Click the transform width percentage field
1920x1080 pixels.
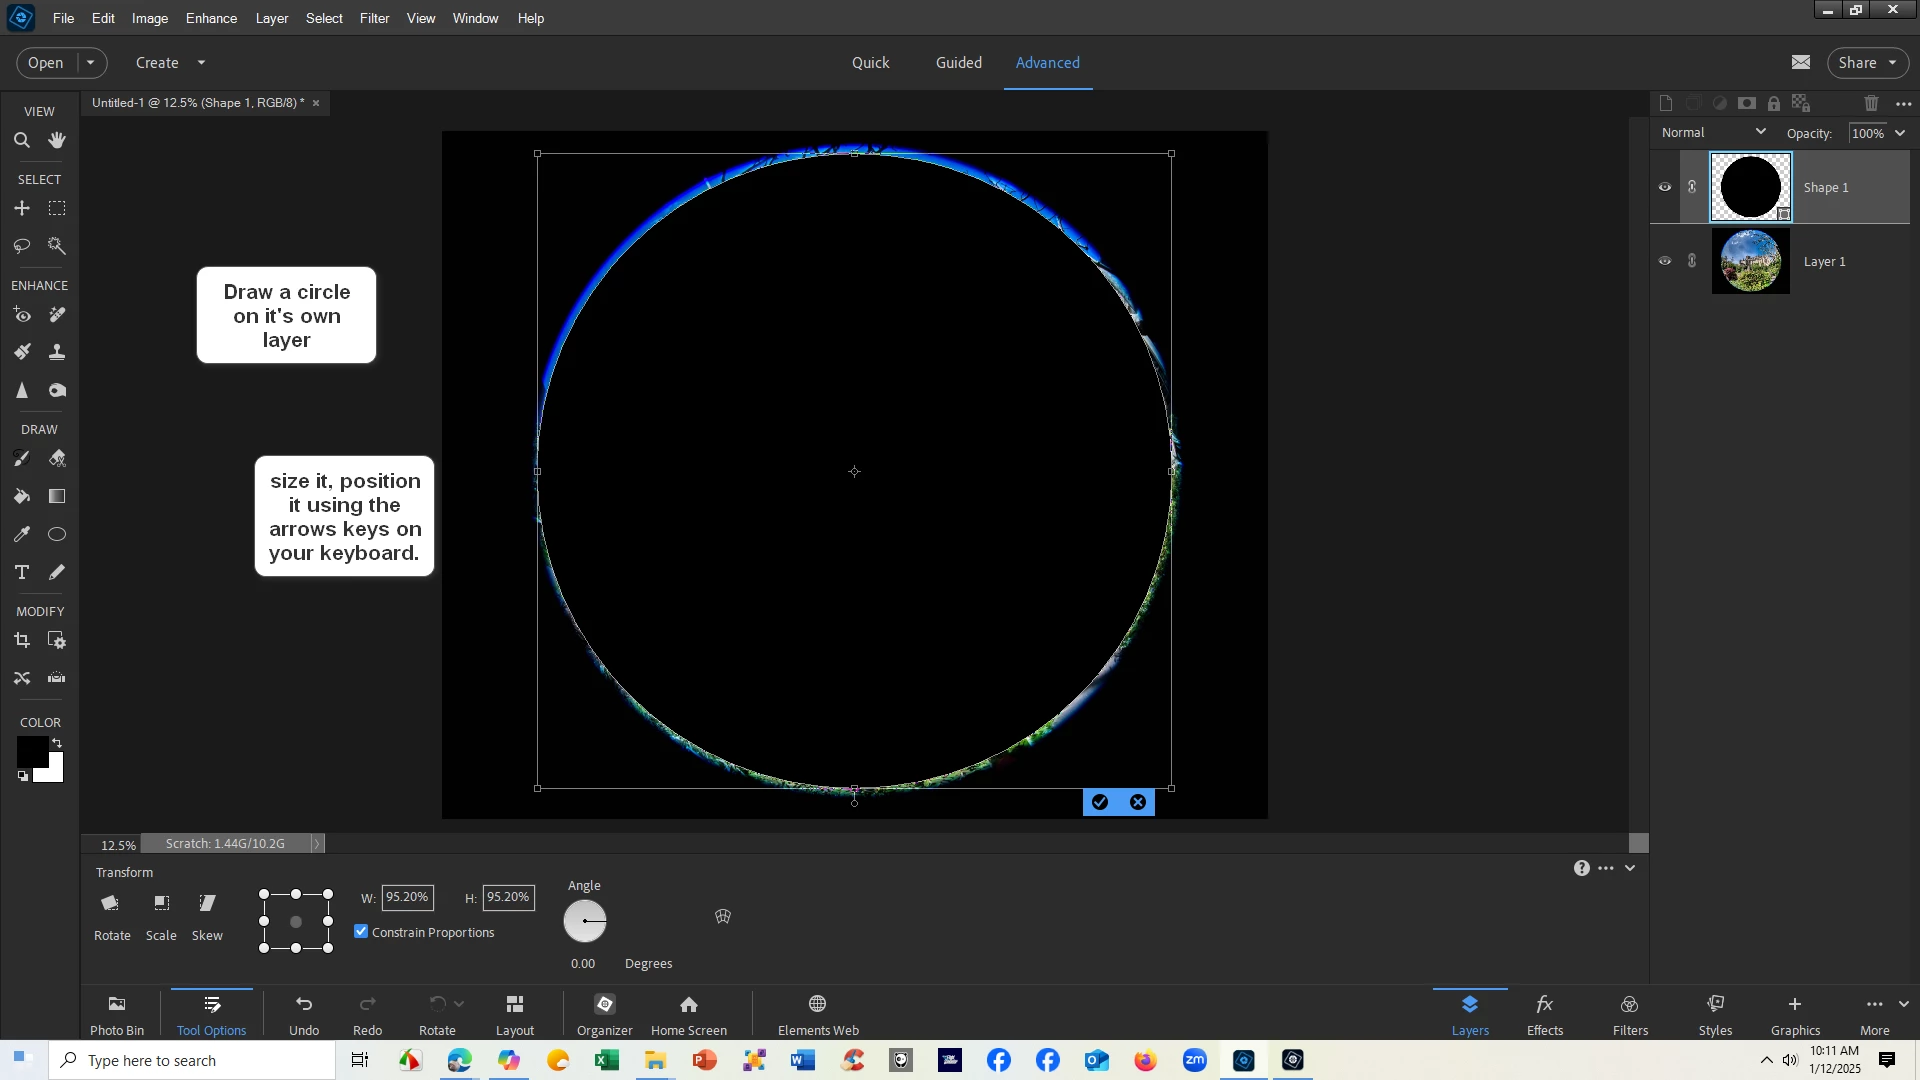pos(407,898)
